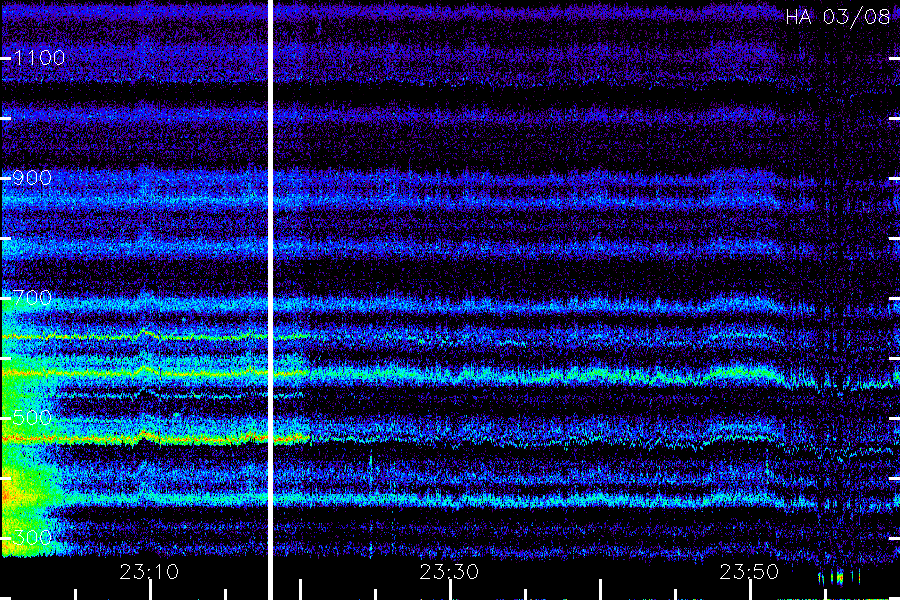Click the 300 frequency axis label
Image resolution: width=900 pixels, height=600 pixels.
tap(32, 538)
